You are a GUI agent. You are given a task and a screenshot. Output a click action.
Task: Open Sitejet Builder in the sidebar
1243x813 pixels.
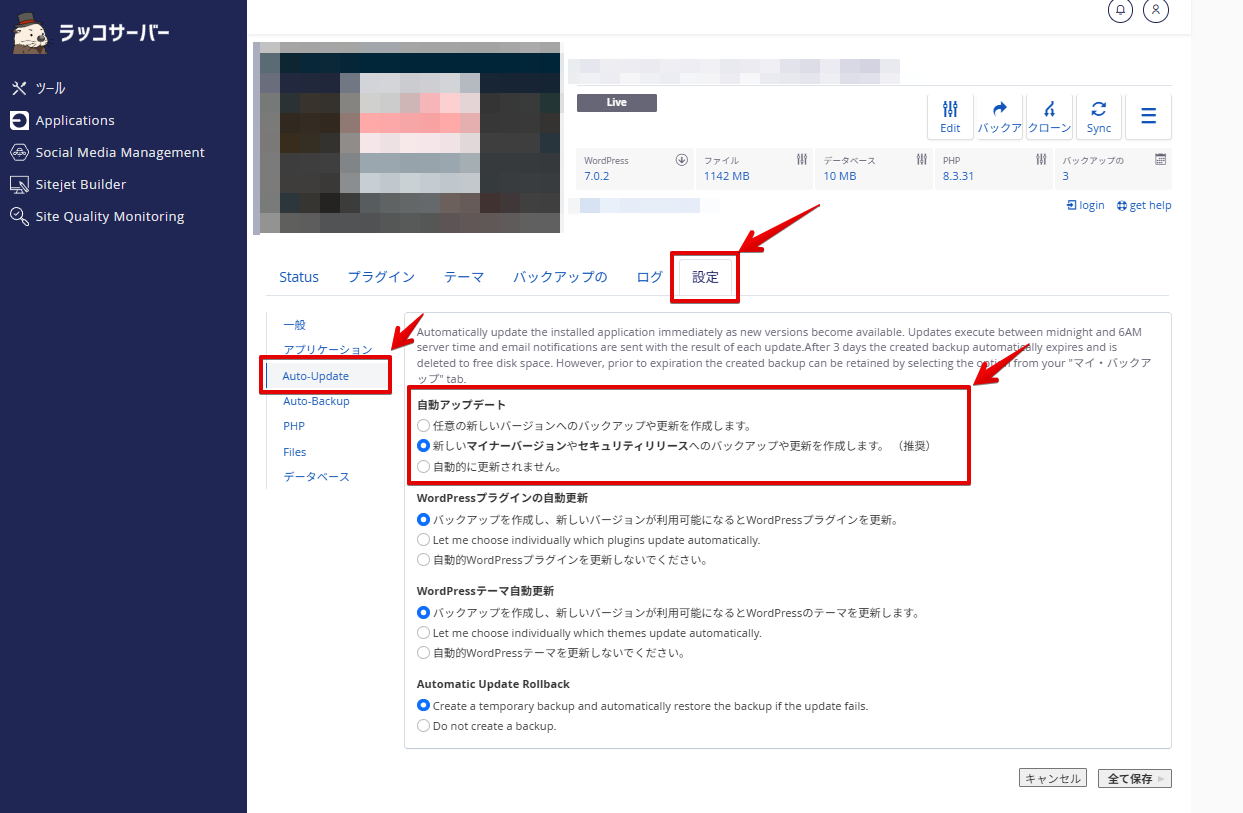(x=81, y=184)
